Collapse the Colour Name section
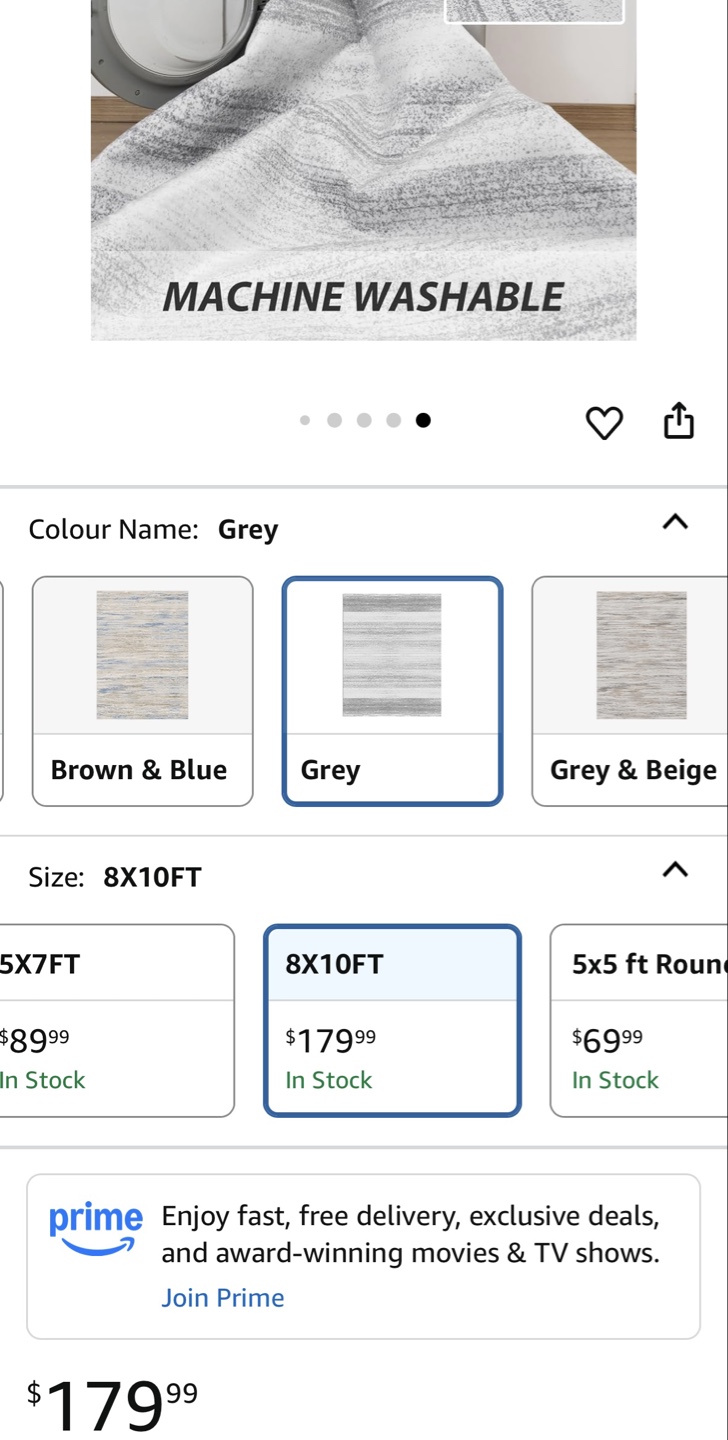 click(x=675, y=522)
